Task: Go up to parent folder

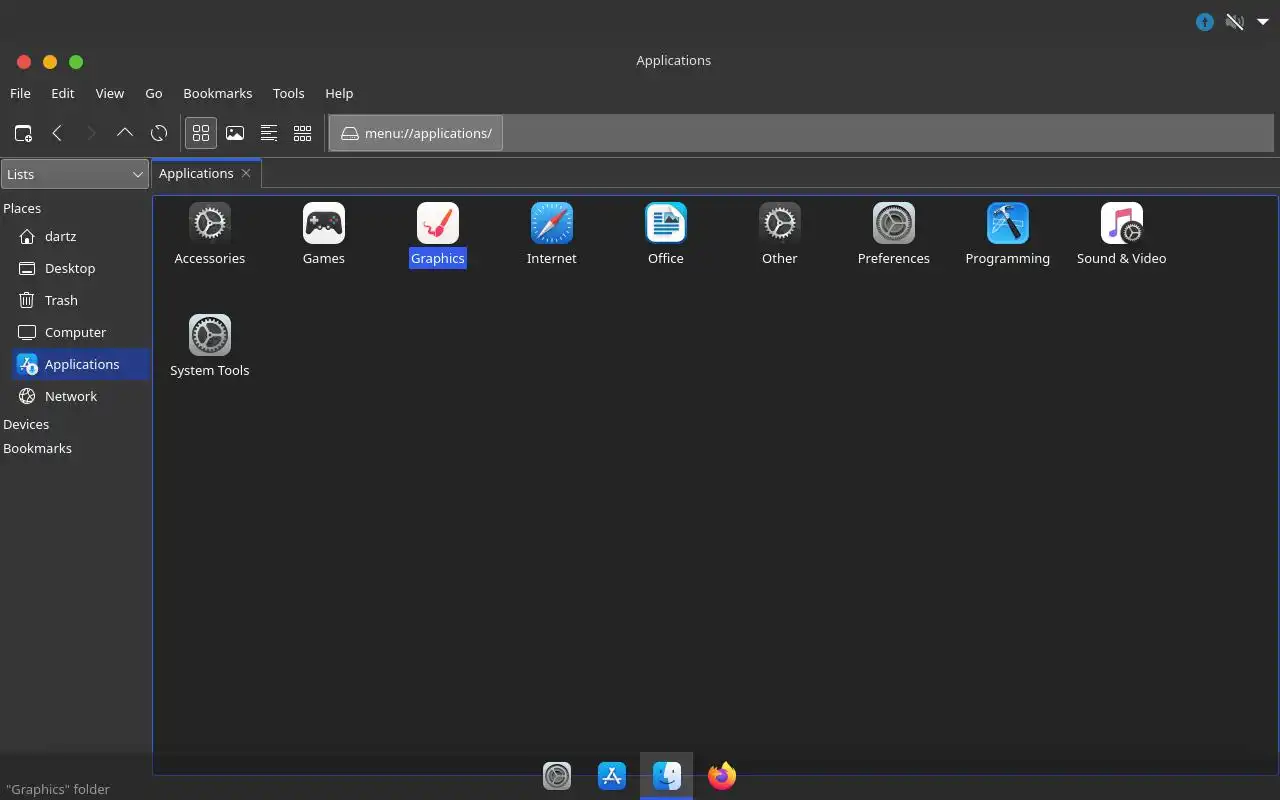Action: [x=125, y=133]
